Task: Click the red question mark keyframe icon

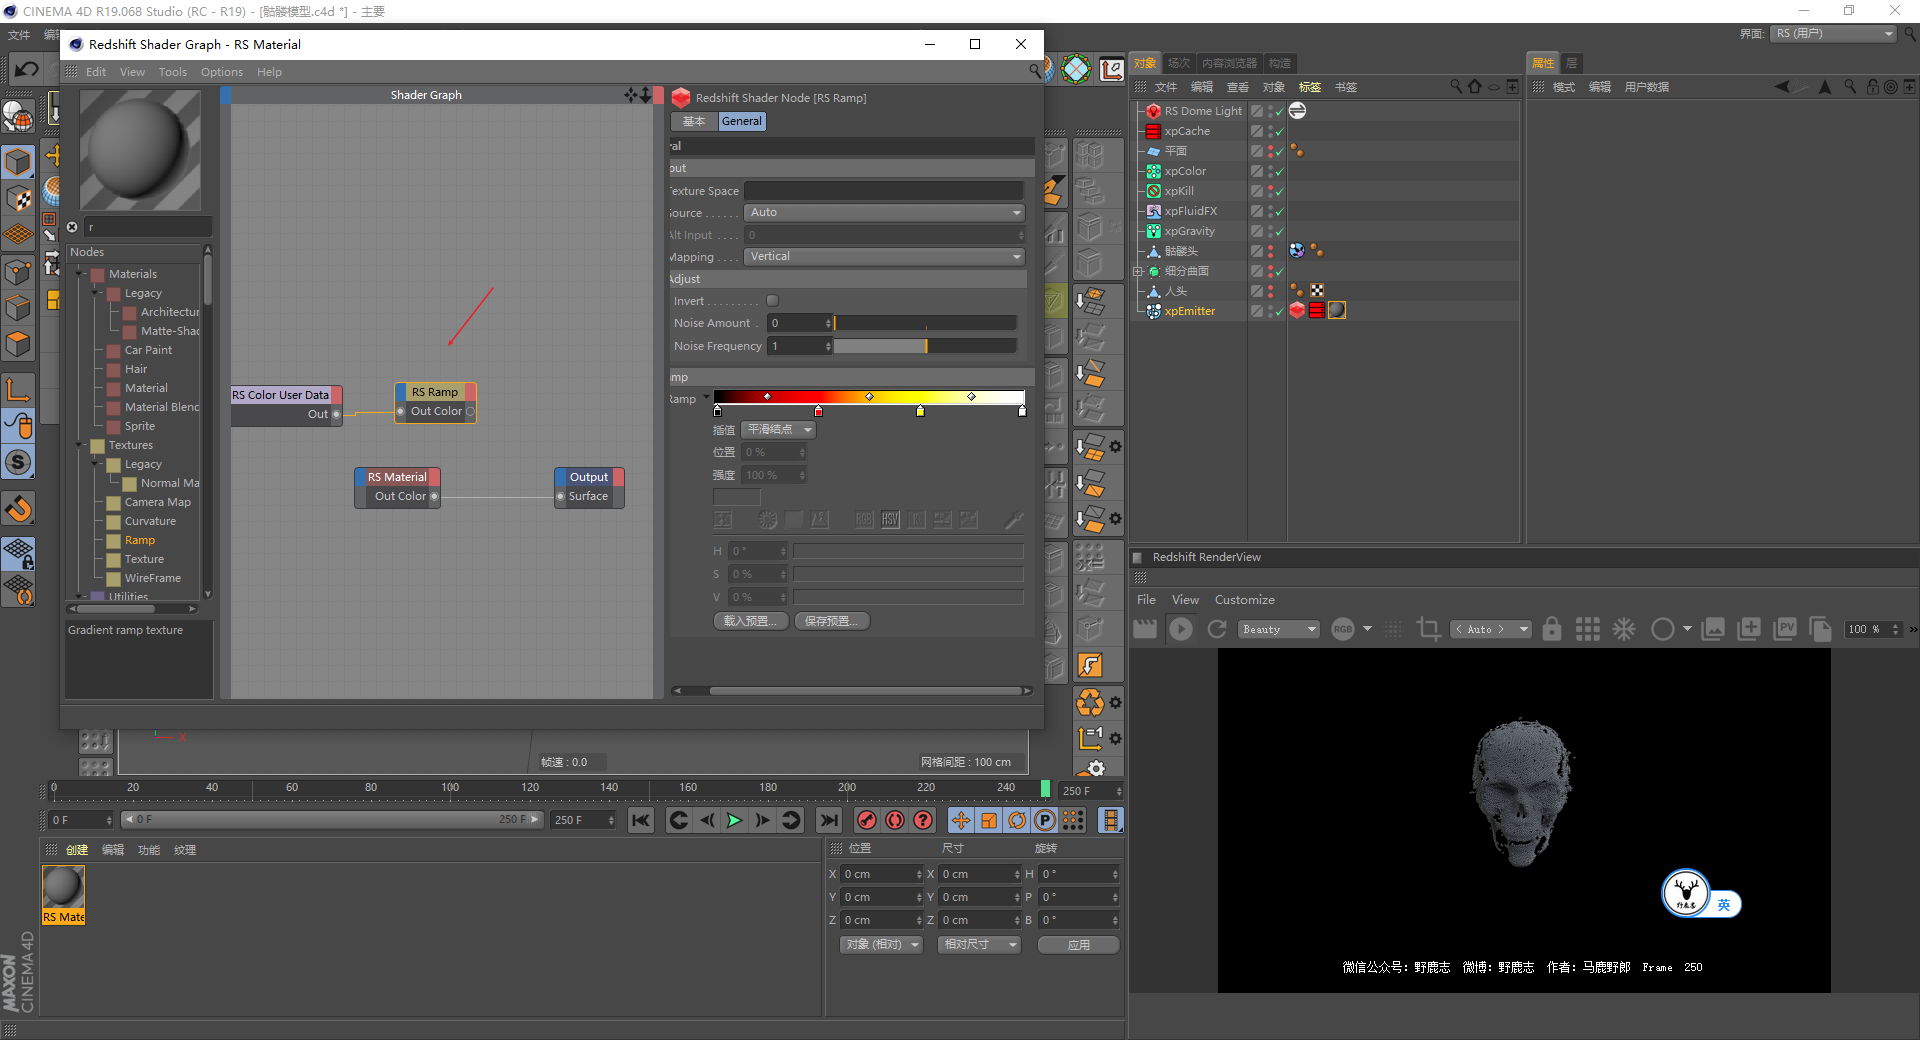Action: point(923,821)
